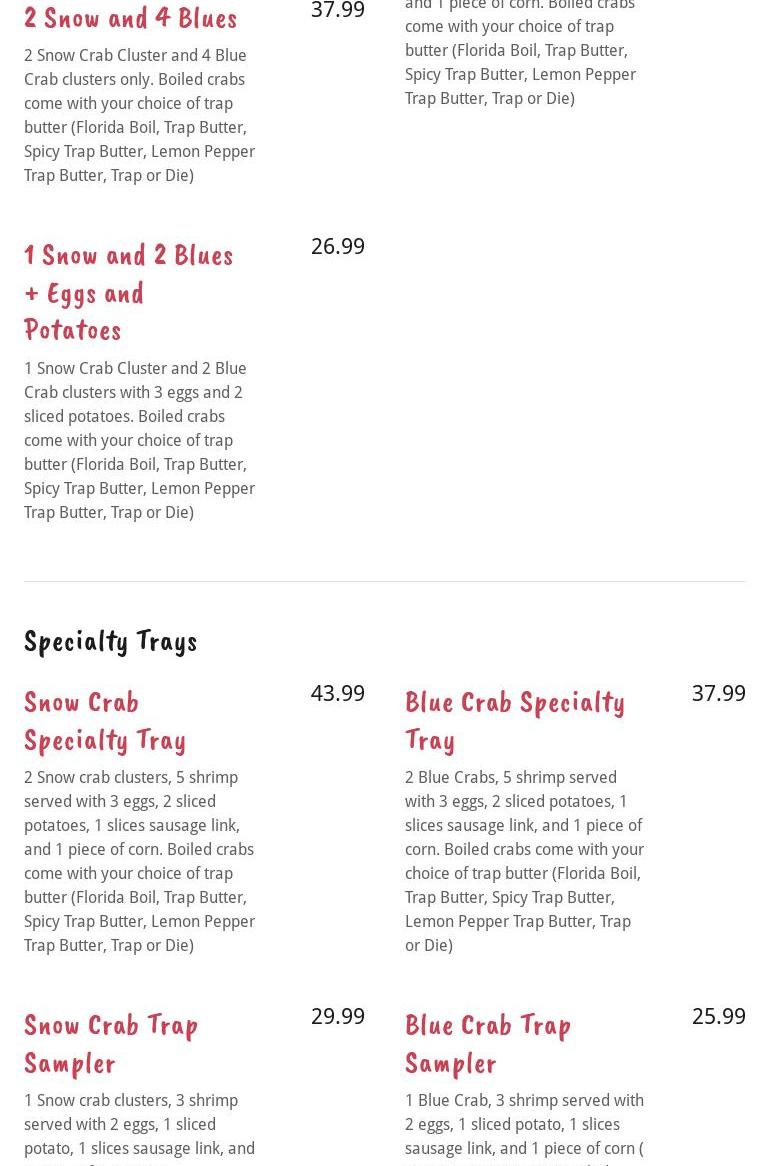Screen dimensions: 770x1166
Task: Click the 2 Snow and 4 Blues description
Action: (140, 115)
